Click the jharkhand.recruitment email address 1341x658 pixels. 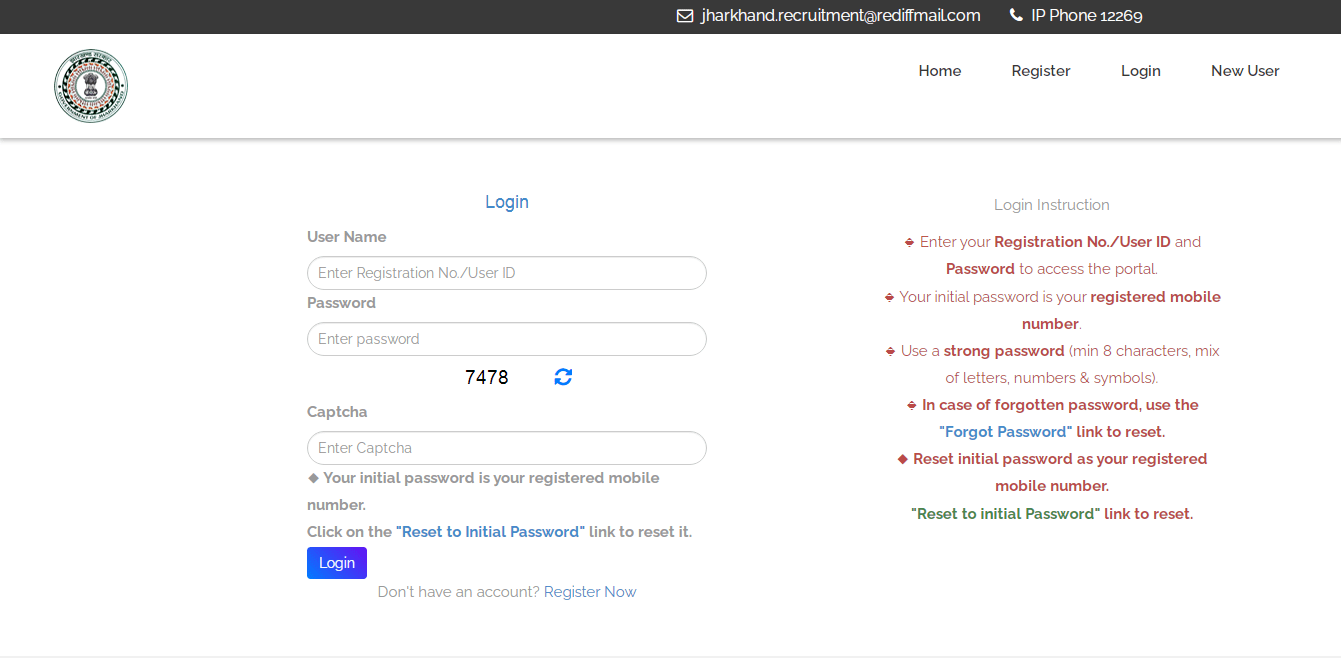[x=841, y=16]
